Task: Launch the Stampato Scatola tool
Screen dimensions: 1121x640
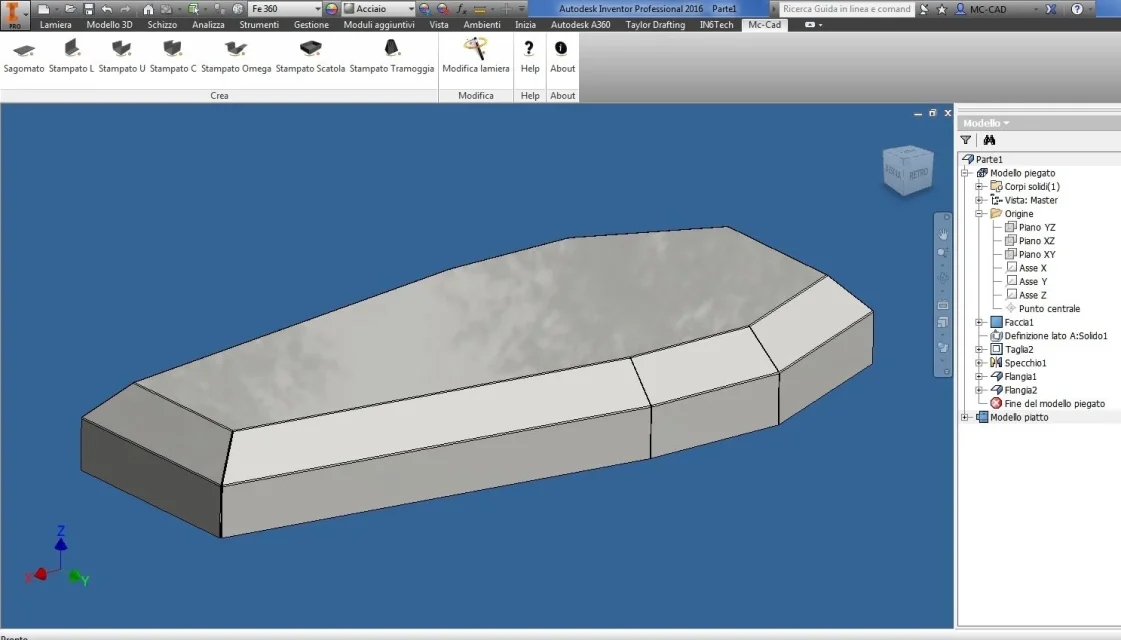Action: coord(310,56)
